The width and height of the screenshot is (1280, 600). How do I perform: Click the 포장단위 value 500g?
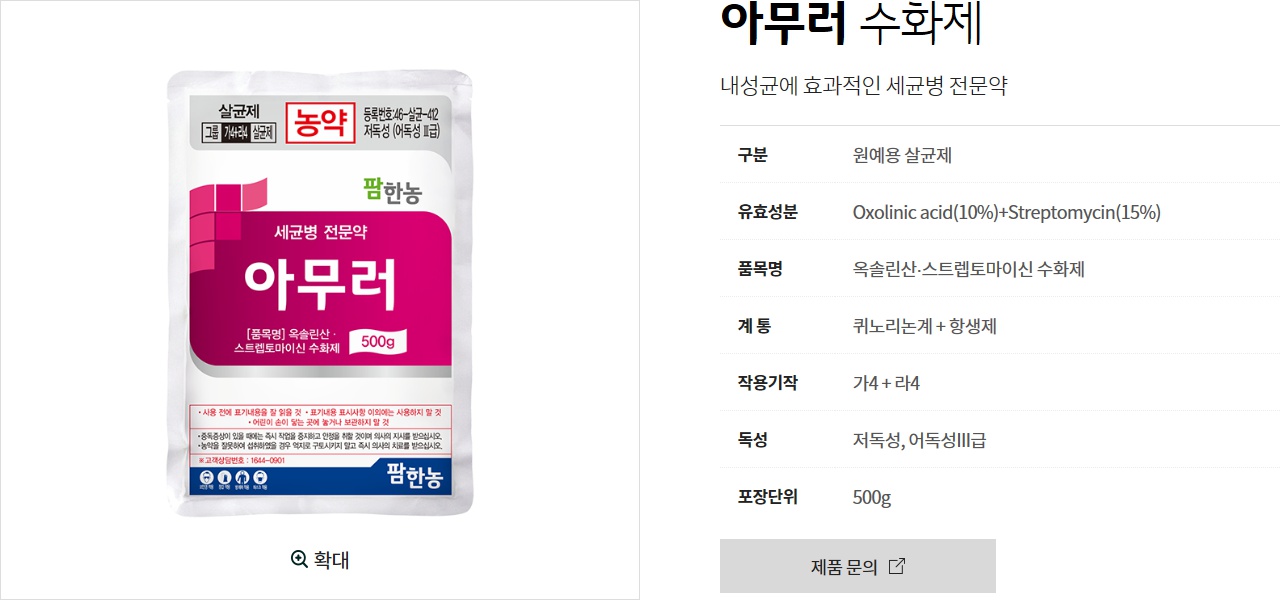(871, 497)
